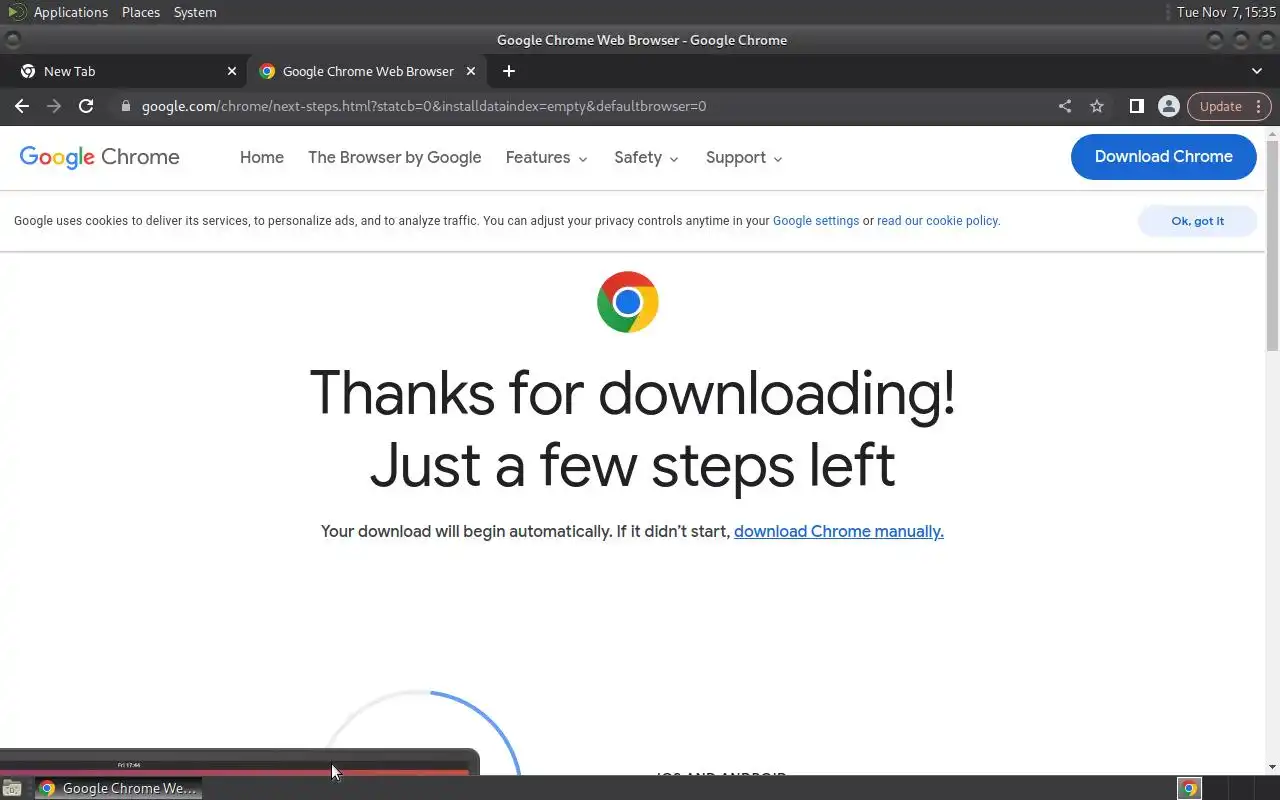Open a new tab with the plus icon
This screenshot has width=1280, height=800.
pyautogui.click(x=509, y=71)
